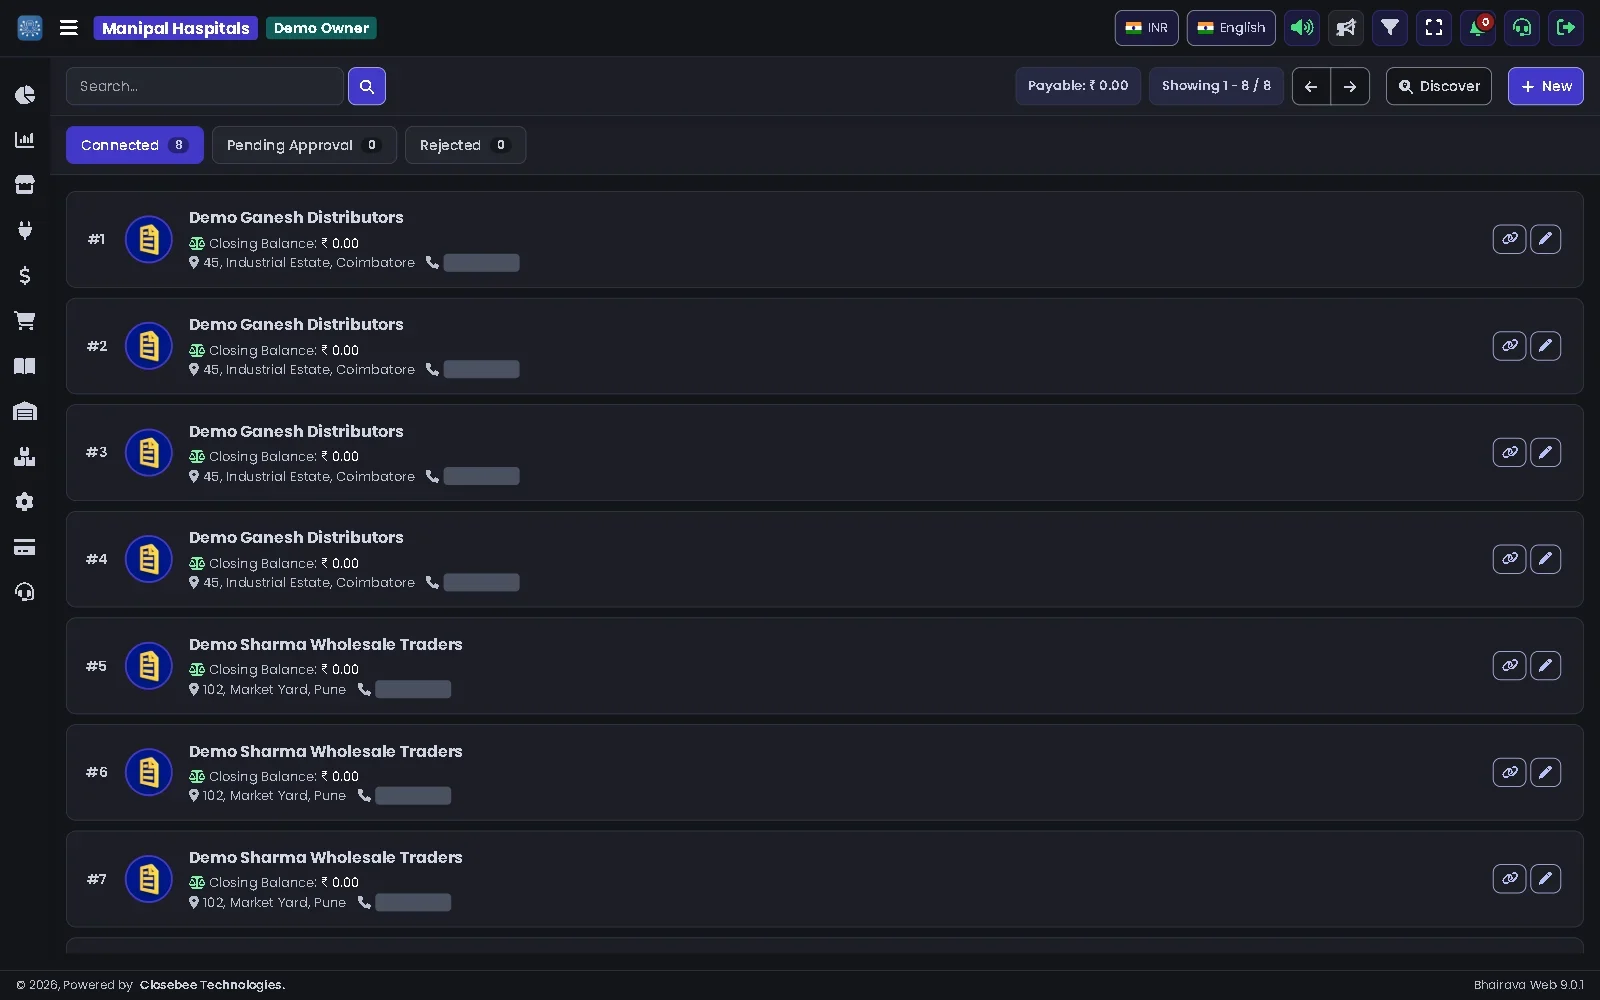Open English language selector

click(x=1231, y=28)
